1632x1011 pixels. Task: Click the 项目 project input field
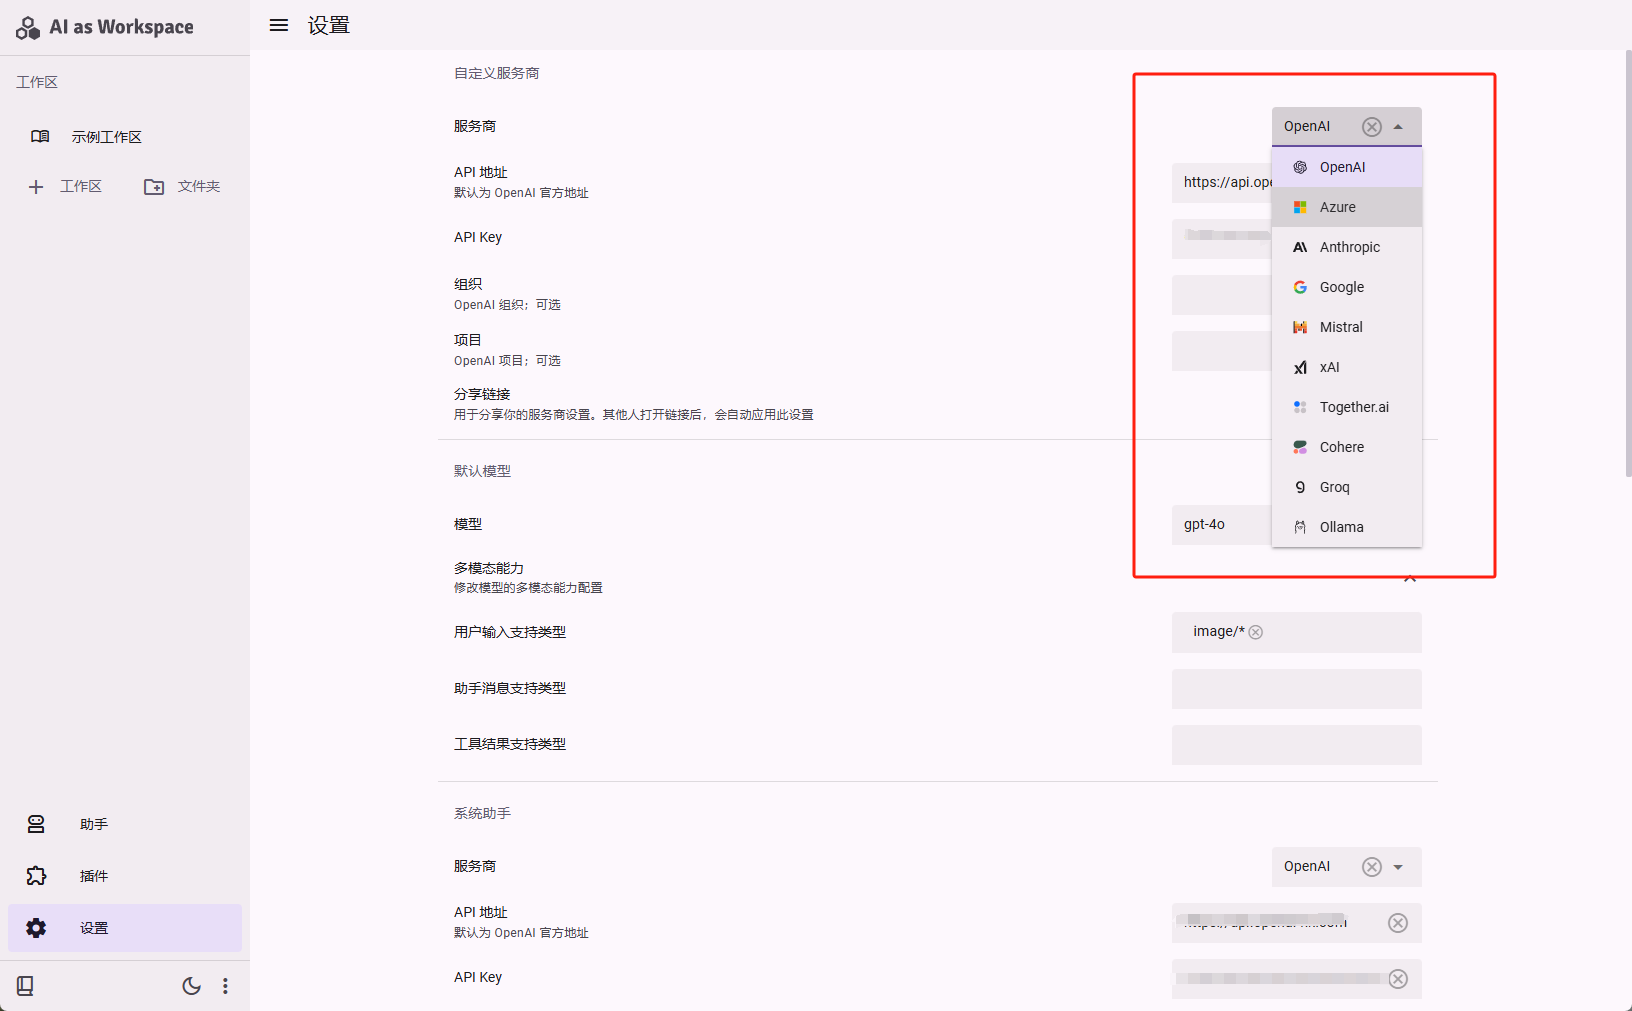(1221, 351)
